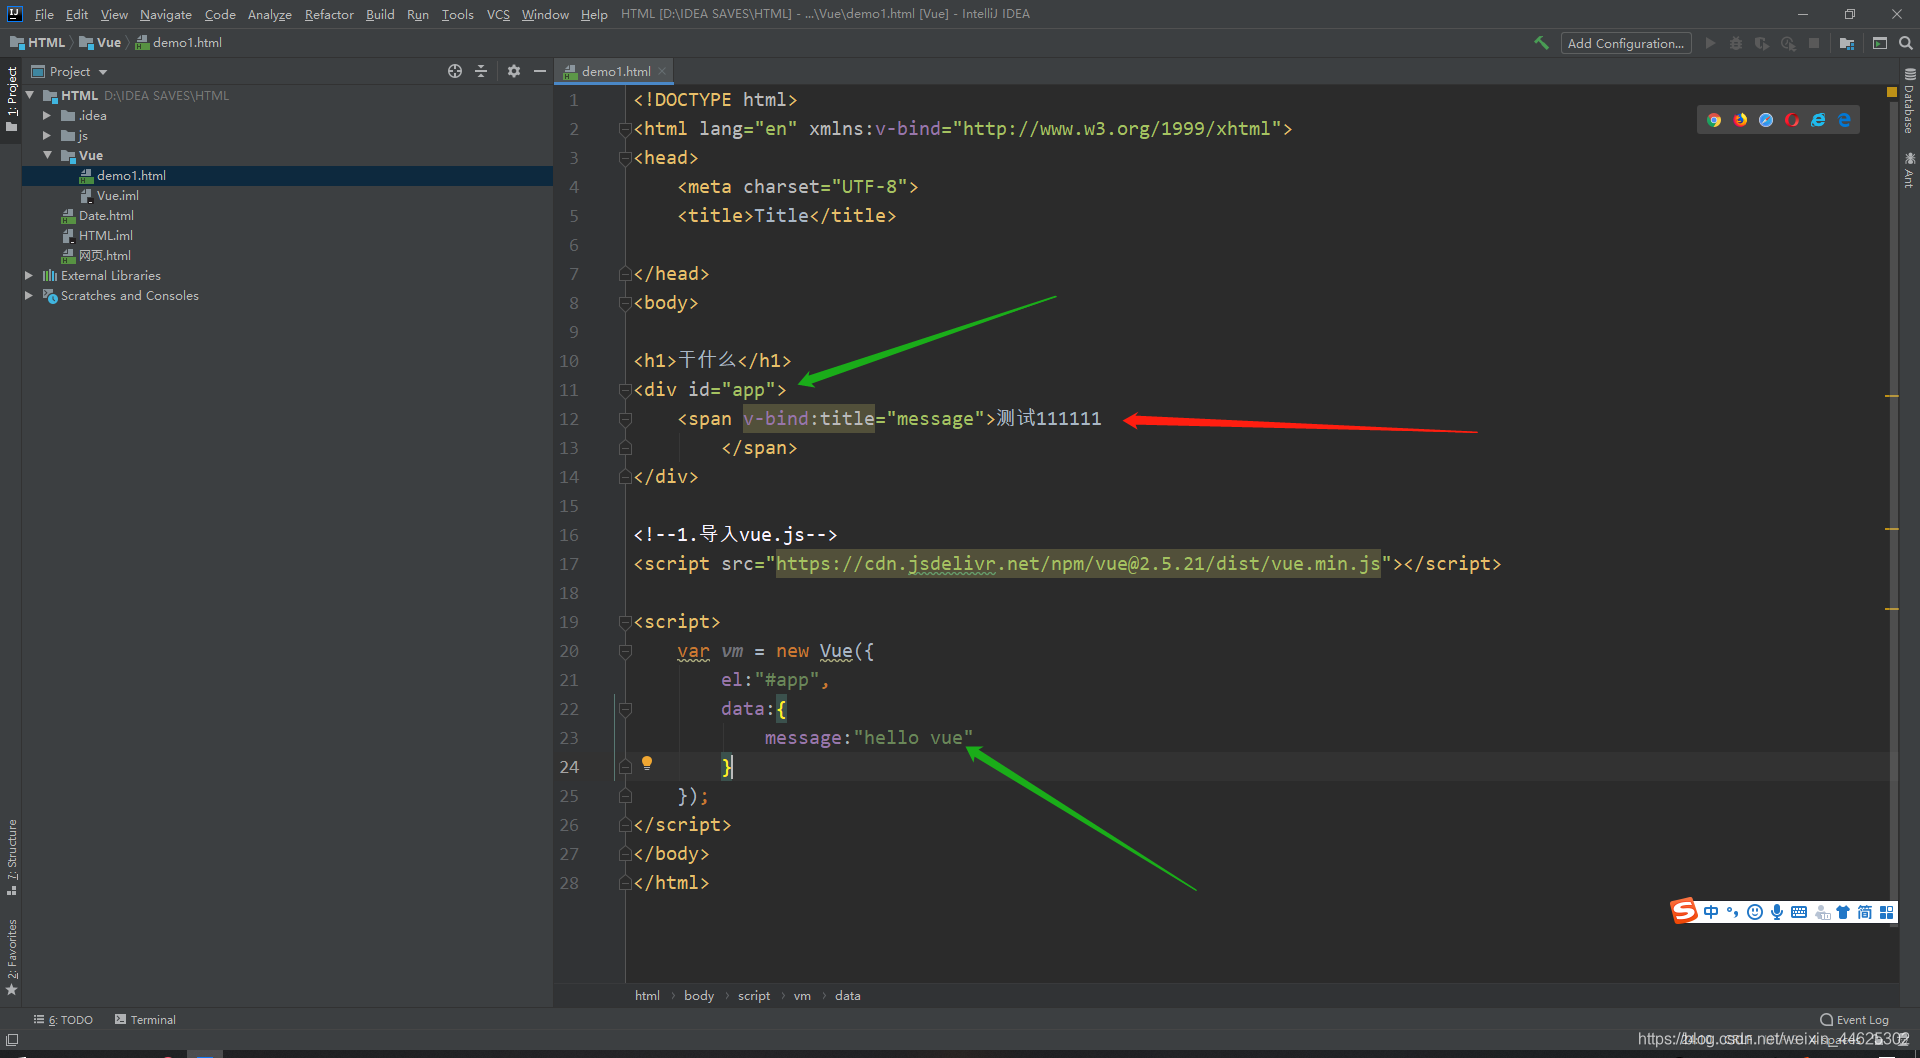Open Project panel settings gear

pos(514,71)
